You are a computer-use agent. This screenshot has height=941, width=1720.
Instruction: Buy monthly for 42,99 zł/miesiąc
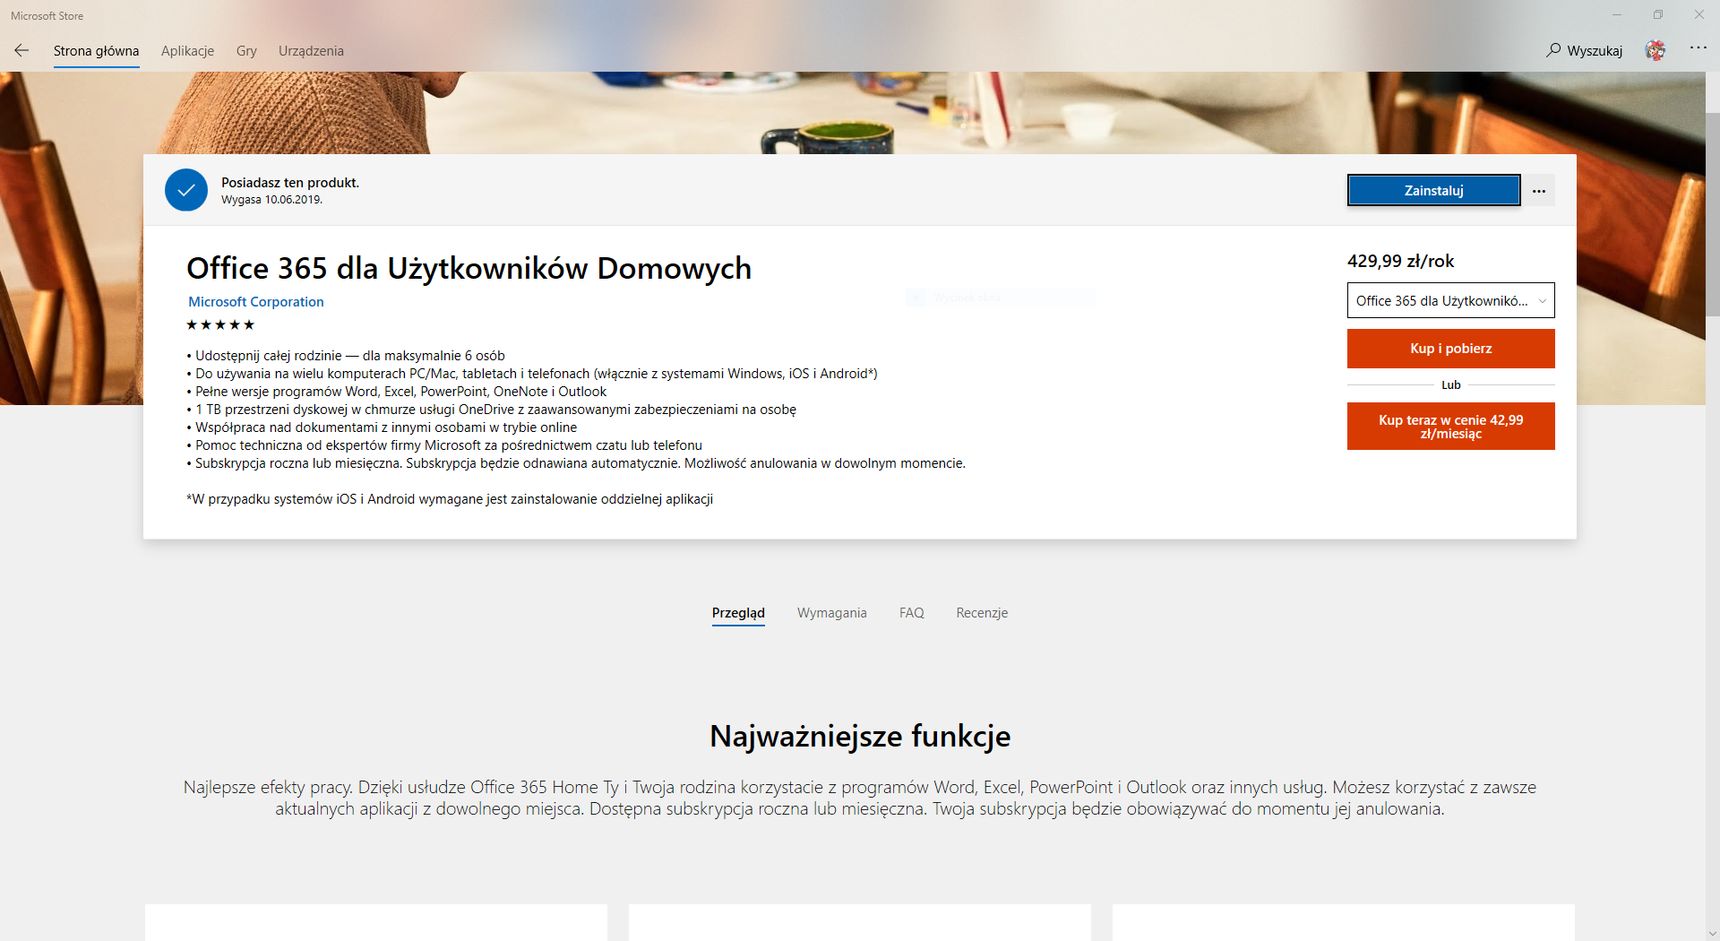click(1451, 426)
